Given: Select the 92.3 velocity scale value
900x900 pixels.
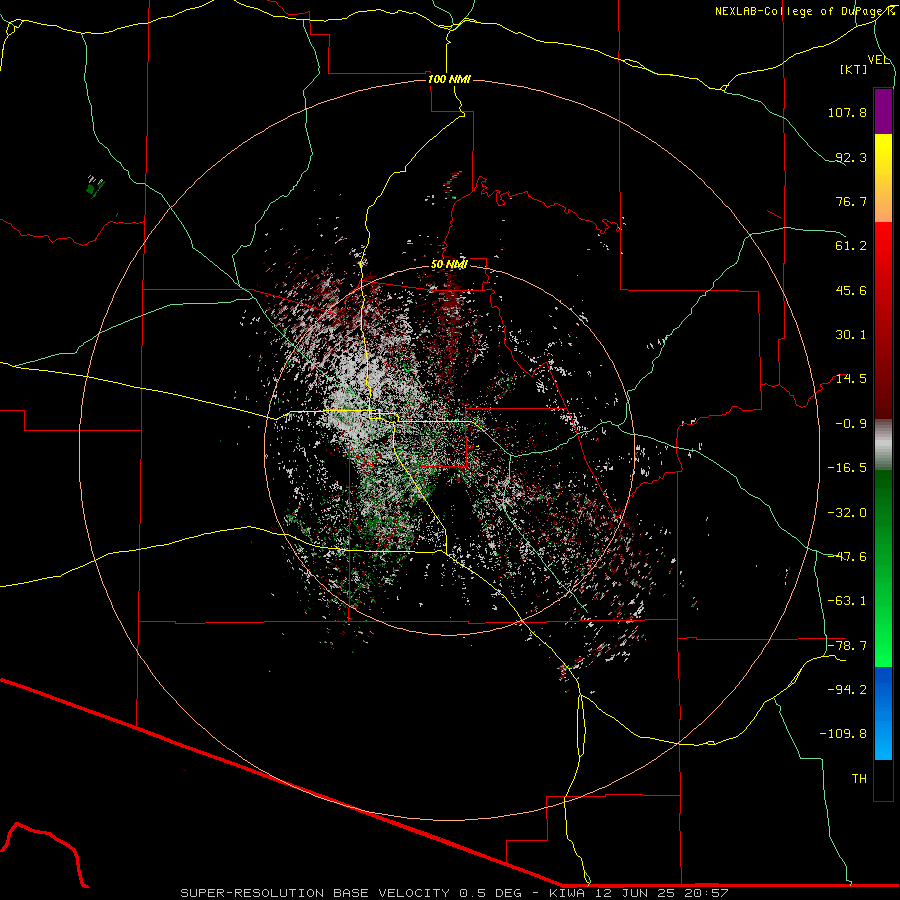Looking at the screenshot, I should point(851,157).
